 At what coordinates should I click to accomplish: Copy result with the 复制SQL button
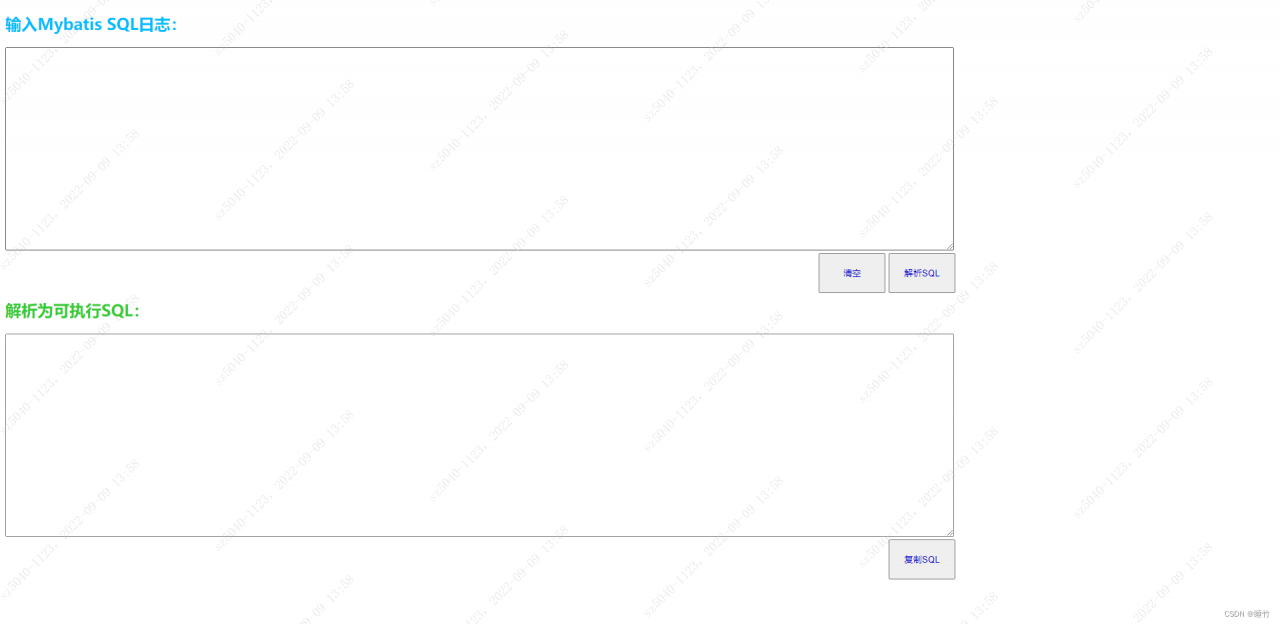click(x=921, y=560)
